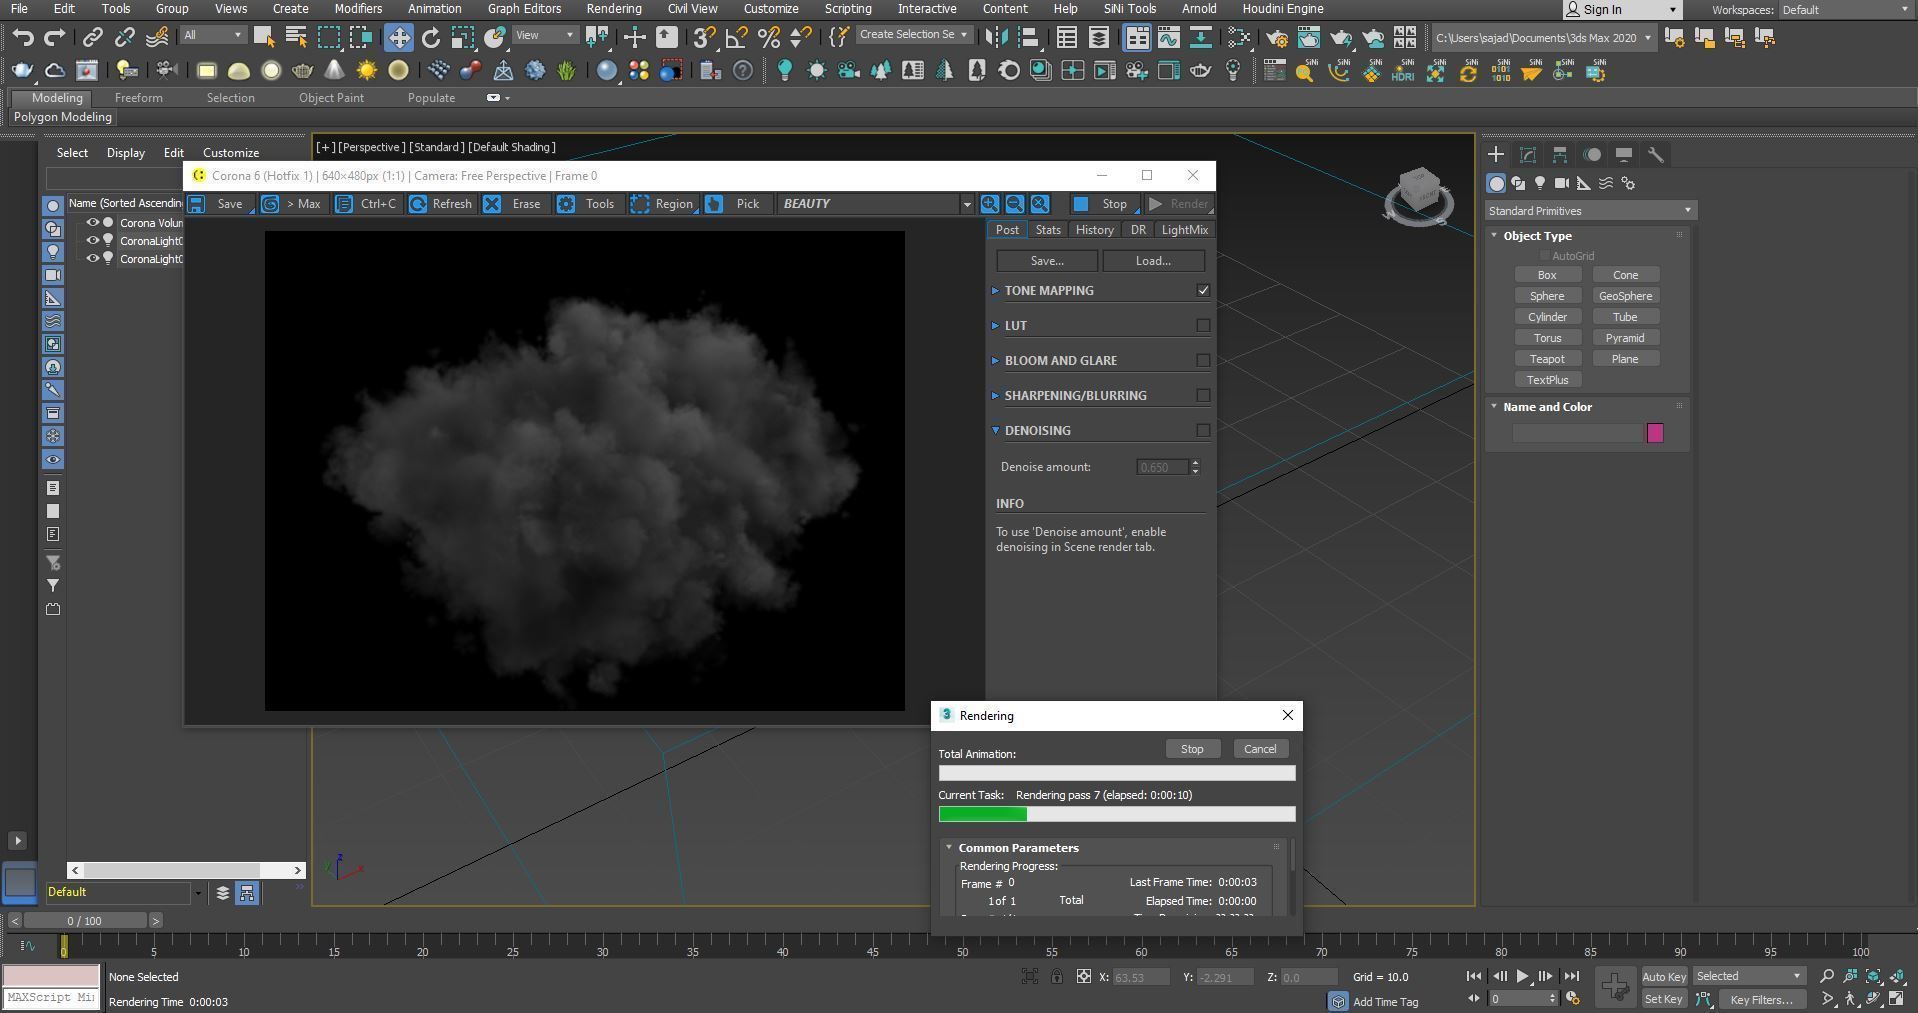Click Go to Start playback control
This screenshot has width=1918, height=1013.
tap(1474, 976)
